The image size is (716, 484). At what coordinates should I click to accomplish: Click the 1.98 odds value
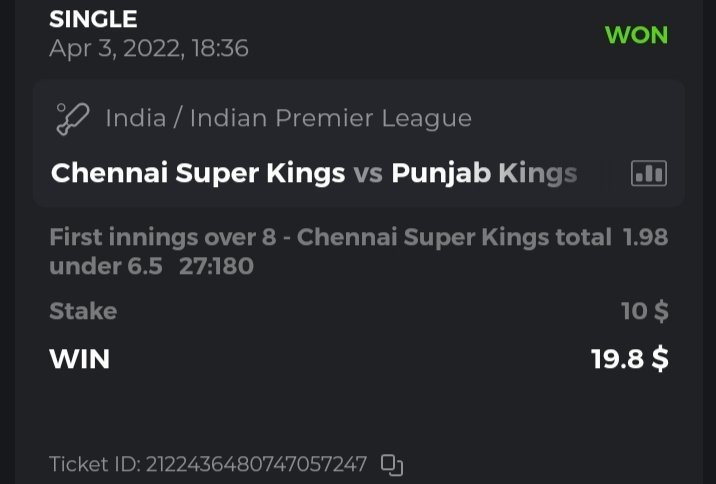645,237
